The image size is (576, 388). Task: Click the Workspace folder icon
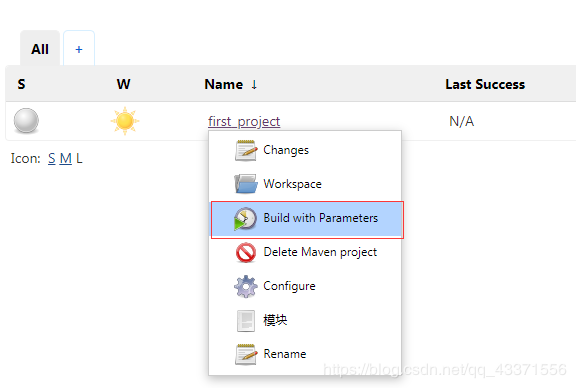(x=246, y=184)
